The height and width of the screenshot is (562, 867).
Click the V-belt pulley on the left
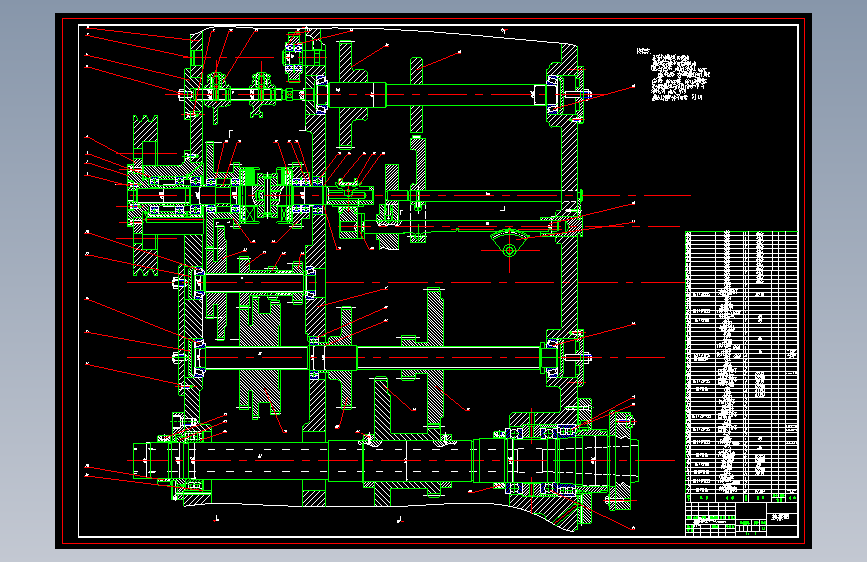click(145, 195)
